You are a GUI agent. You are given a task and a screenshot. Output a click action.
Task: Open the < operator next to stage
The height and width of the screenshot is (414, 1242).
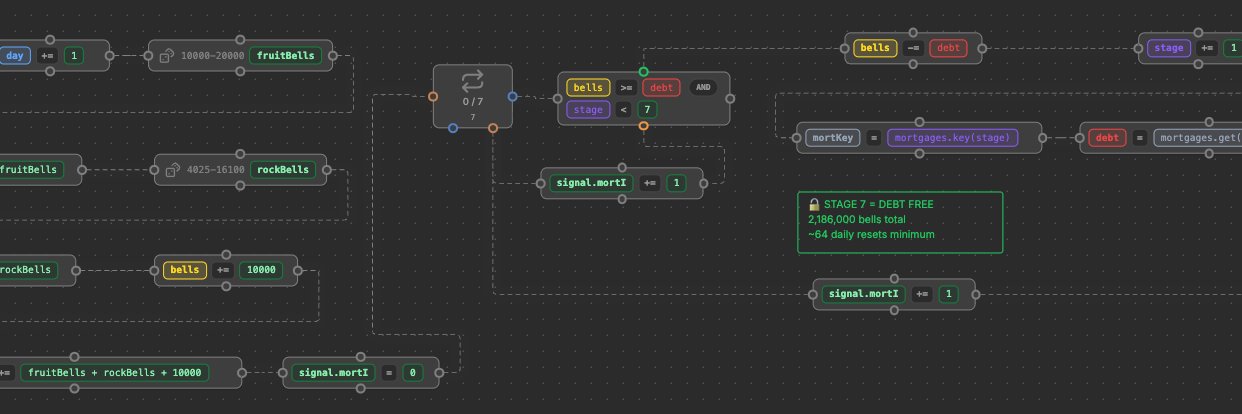(x=624, y=110)
